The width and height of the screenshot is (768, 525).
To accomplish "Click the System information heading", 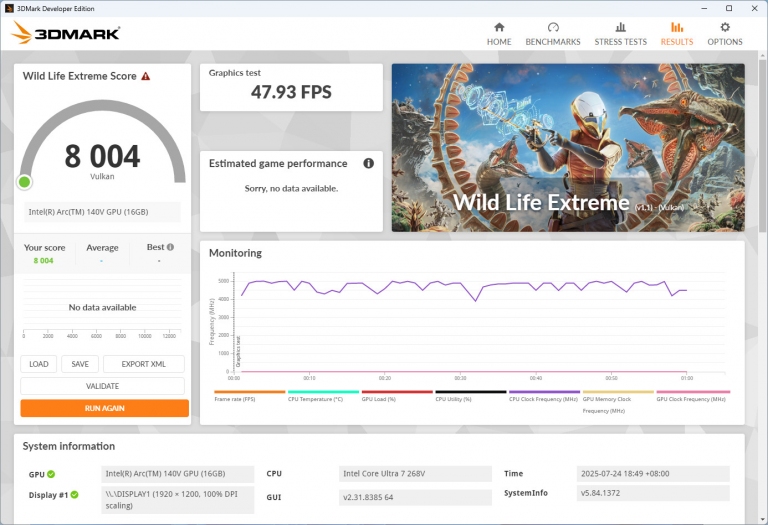I will point(69,446).
